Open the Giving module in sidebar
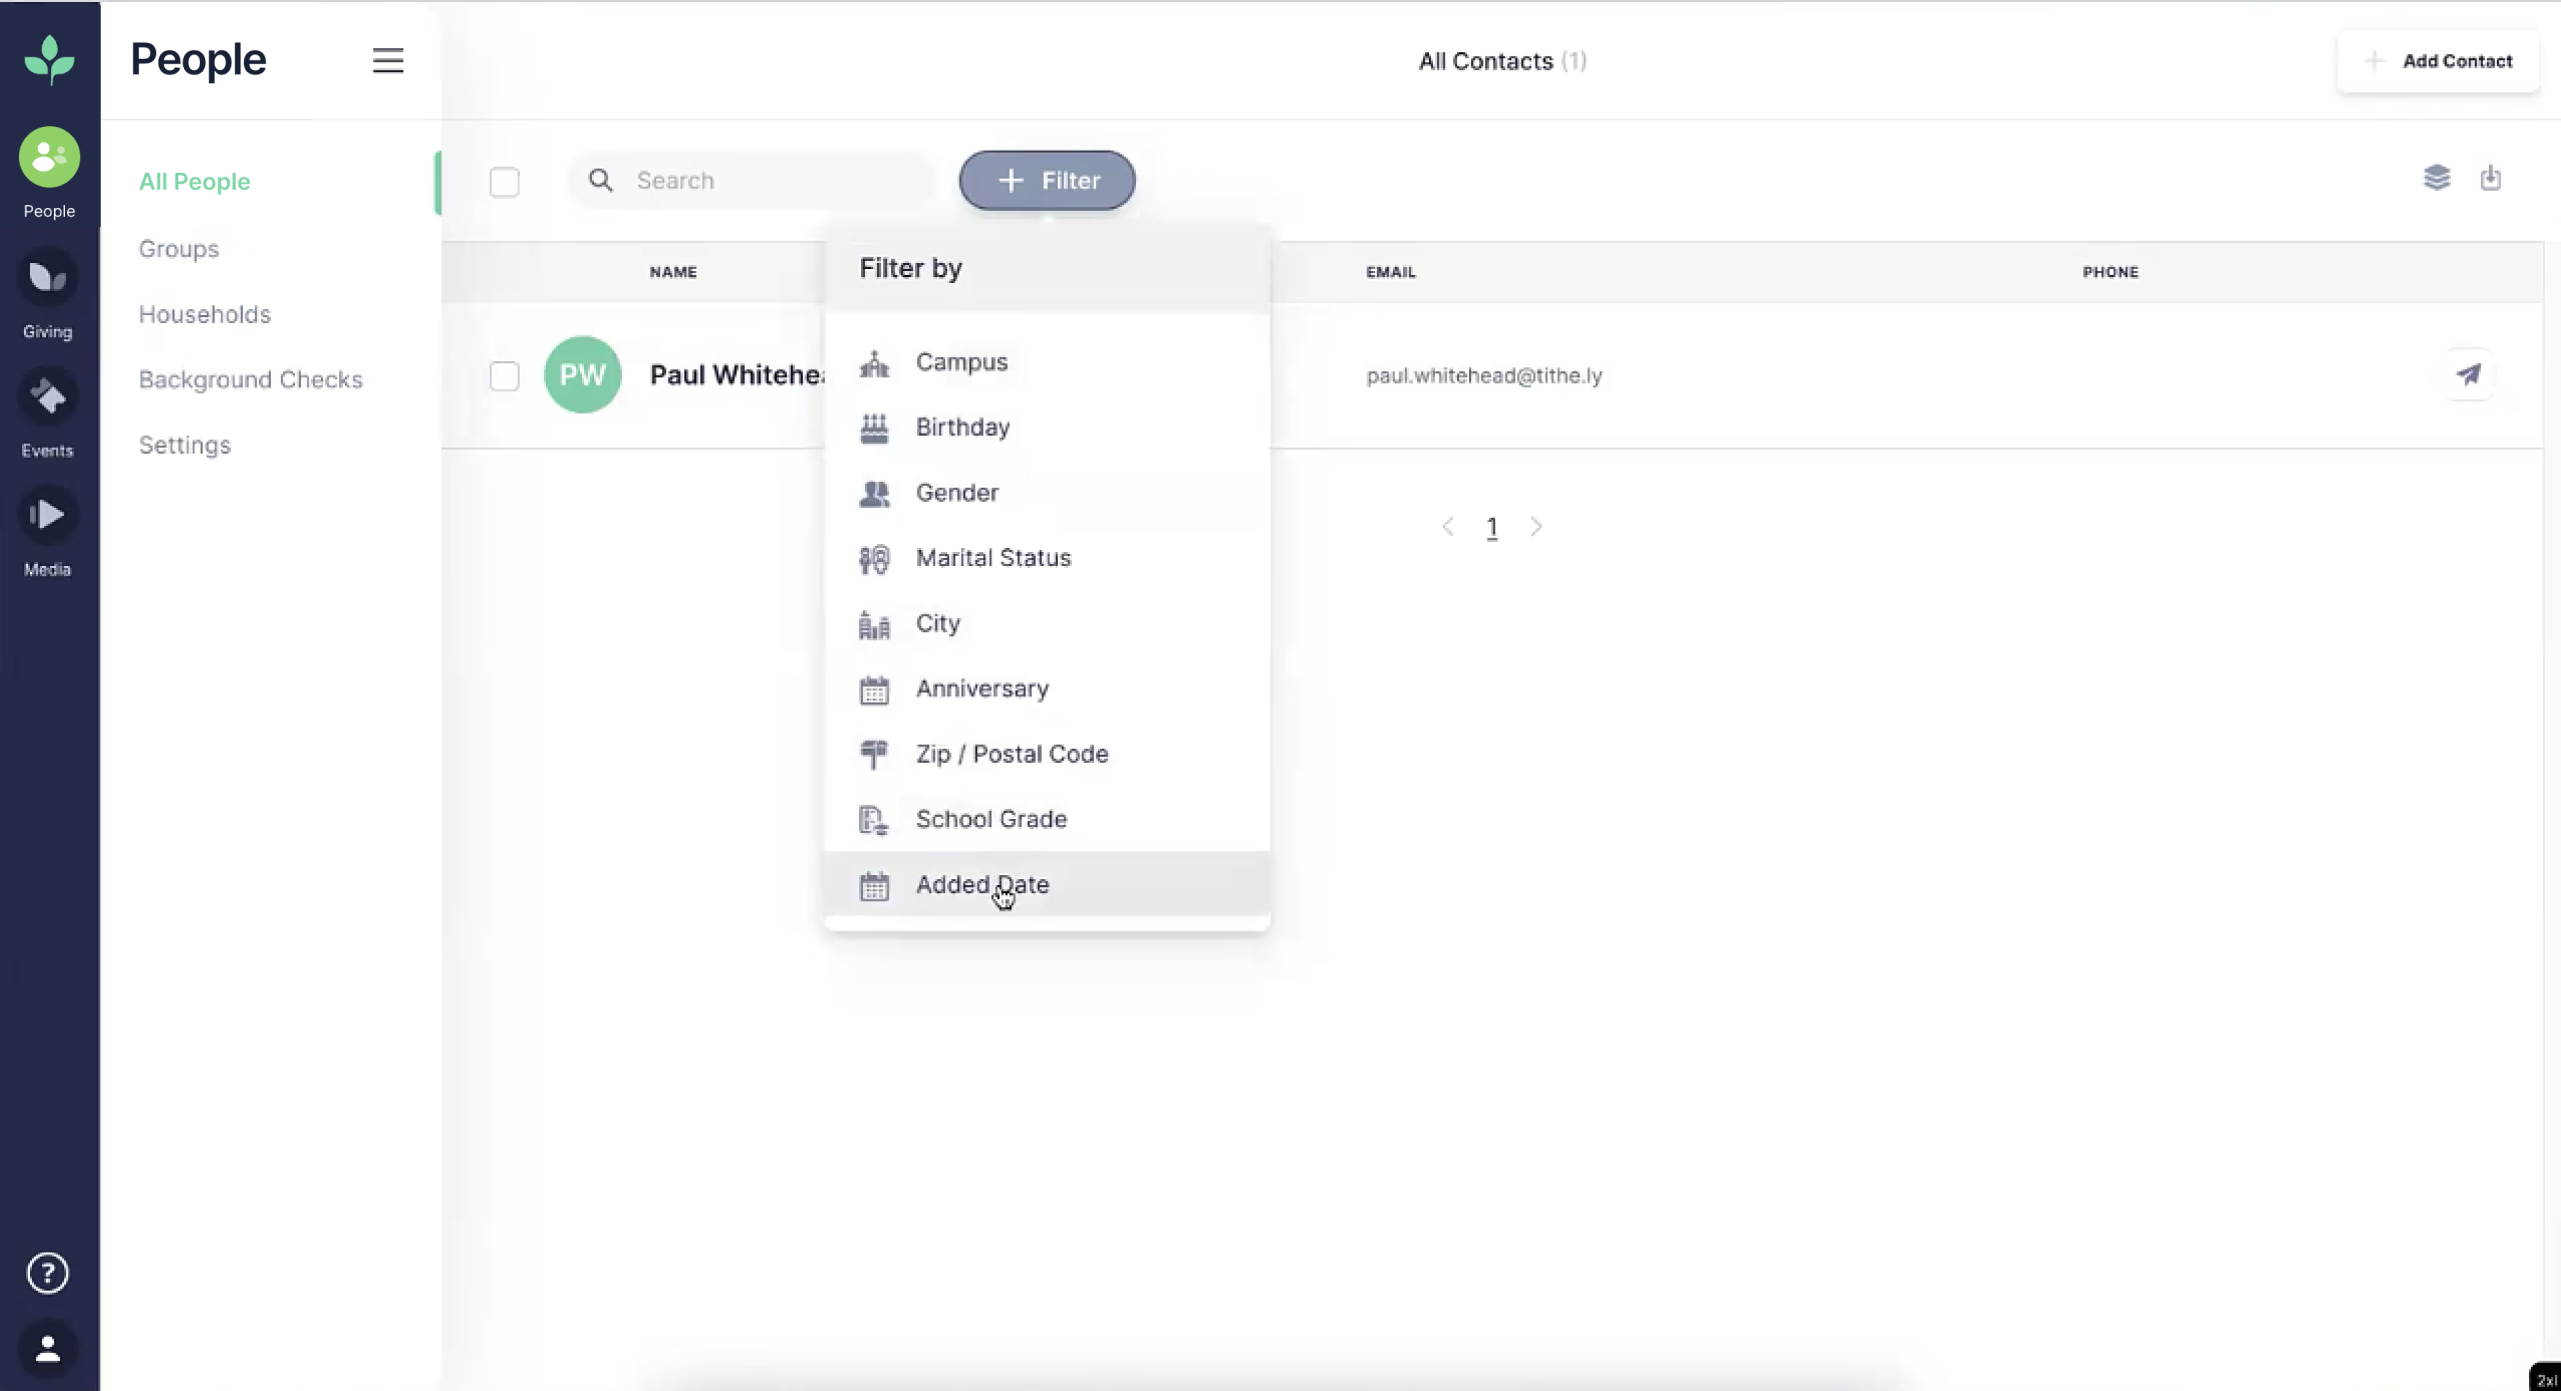 point(48,279)
